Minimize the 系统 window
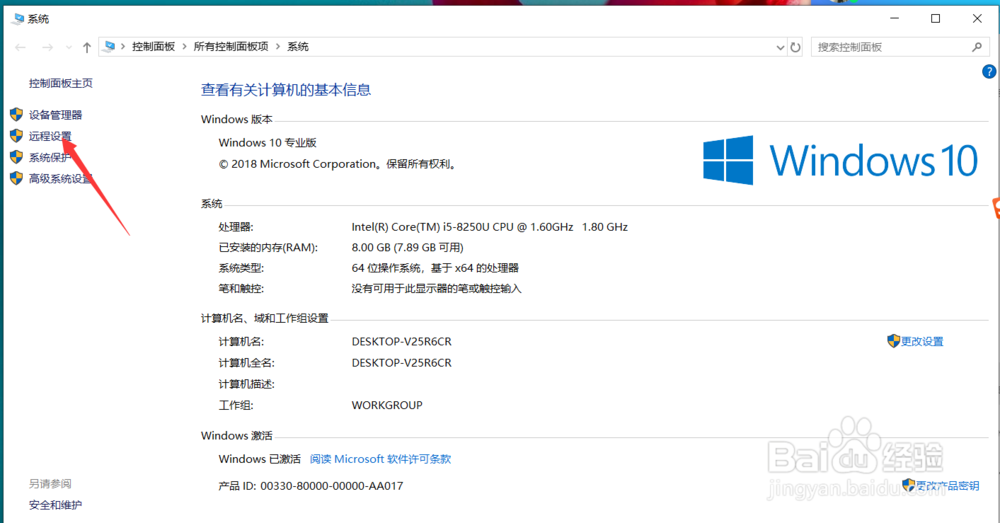Screen dimensions: 1000x523 (x=895, y=18)
